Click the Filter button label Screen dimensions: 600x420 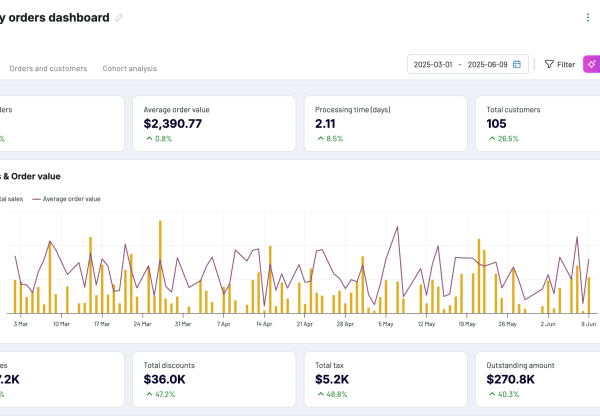pos(566,64)
